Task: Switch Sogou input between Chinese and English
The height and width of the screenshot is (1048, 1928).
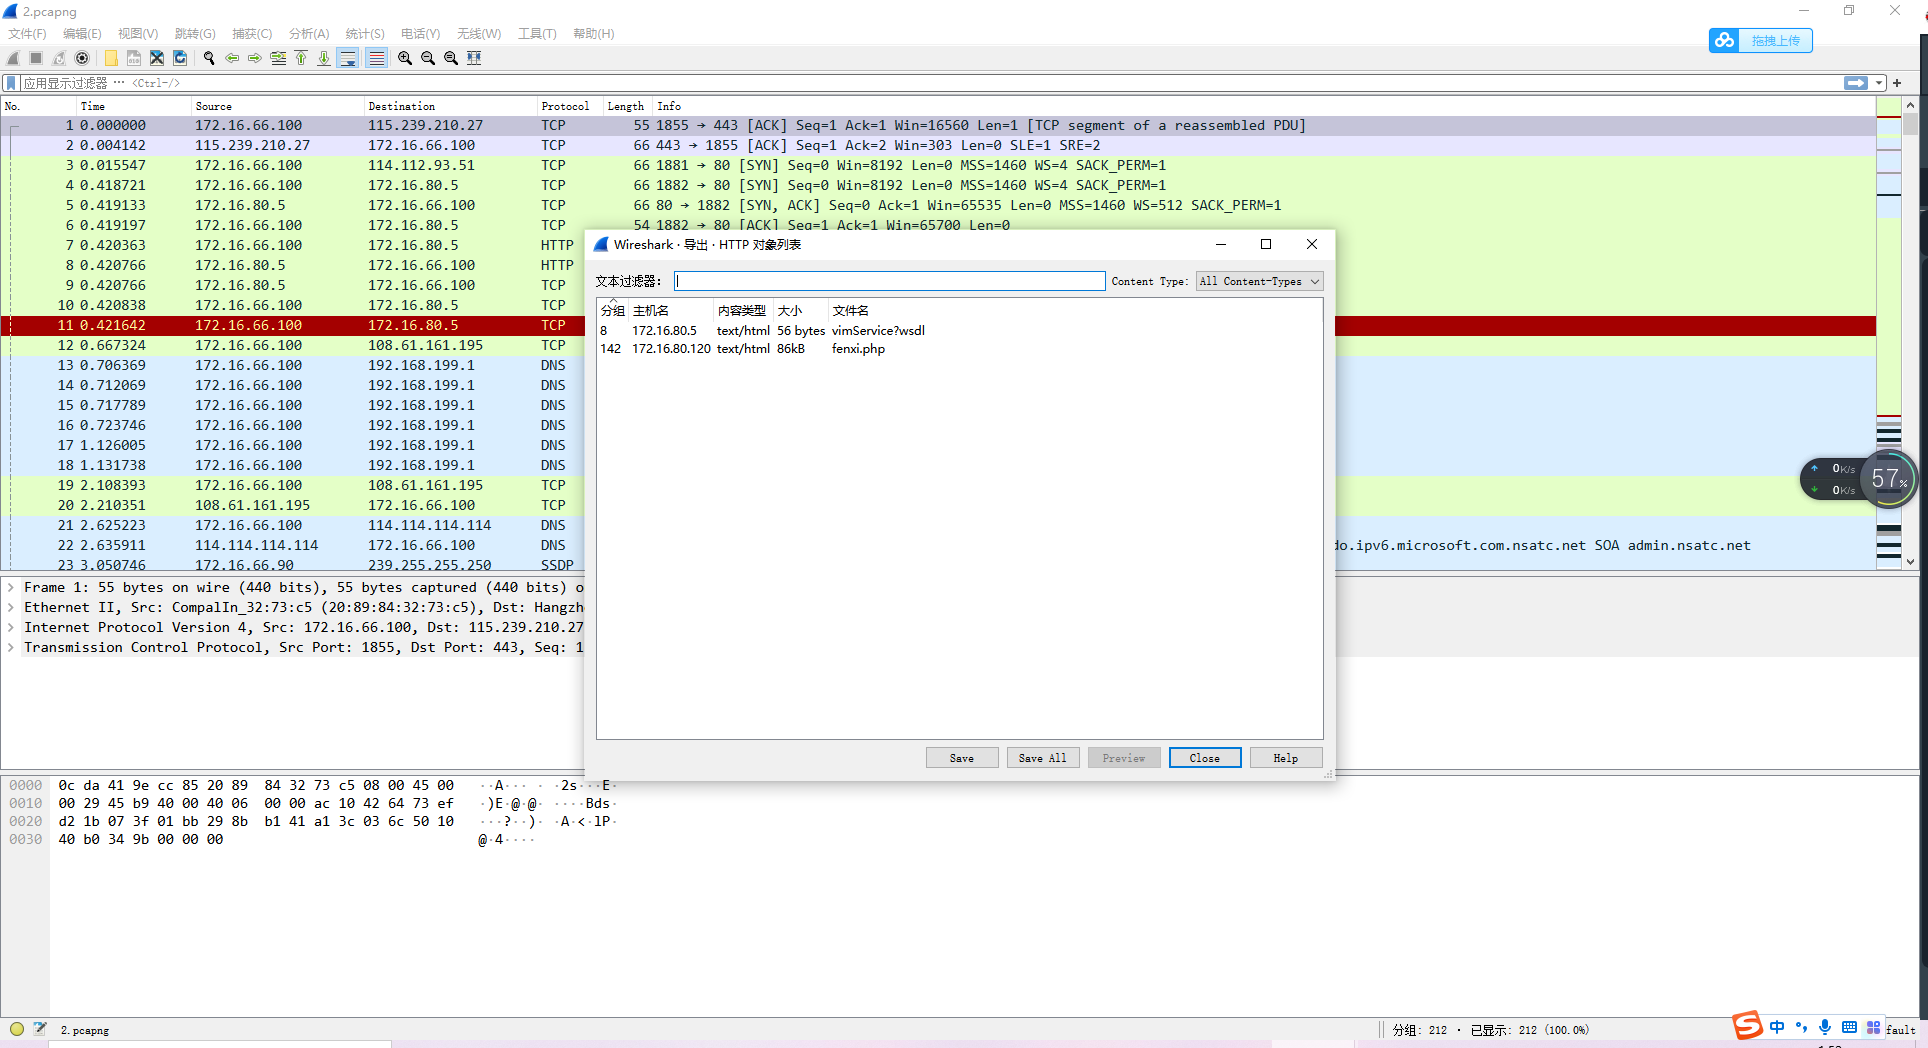Action: (1776, 1026)
